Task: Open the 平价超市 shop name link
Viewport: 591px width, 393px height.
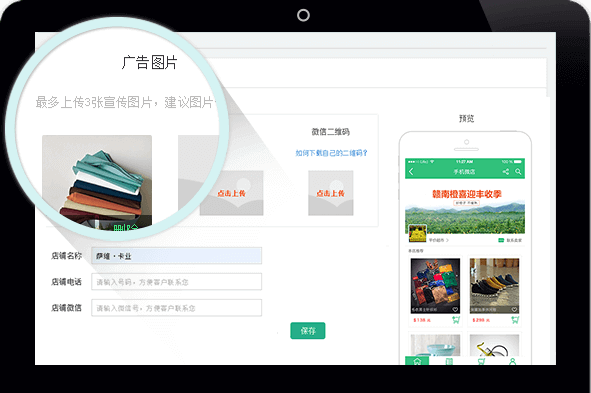Action: point(438,240)
